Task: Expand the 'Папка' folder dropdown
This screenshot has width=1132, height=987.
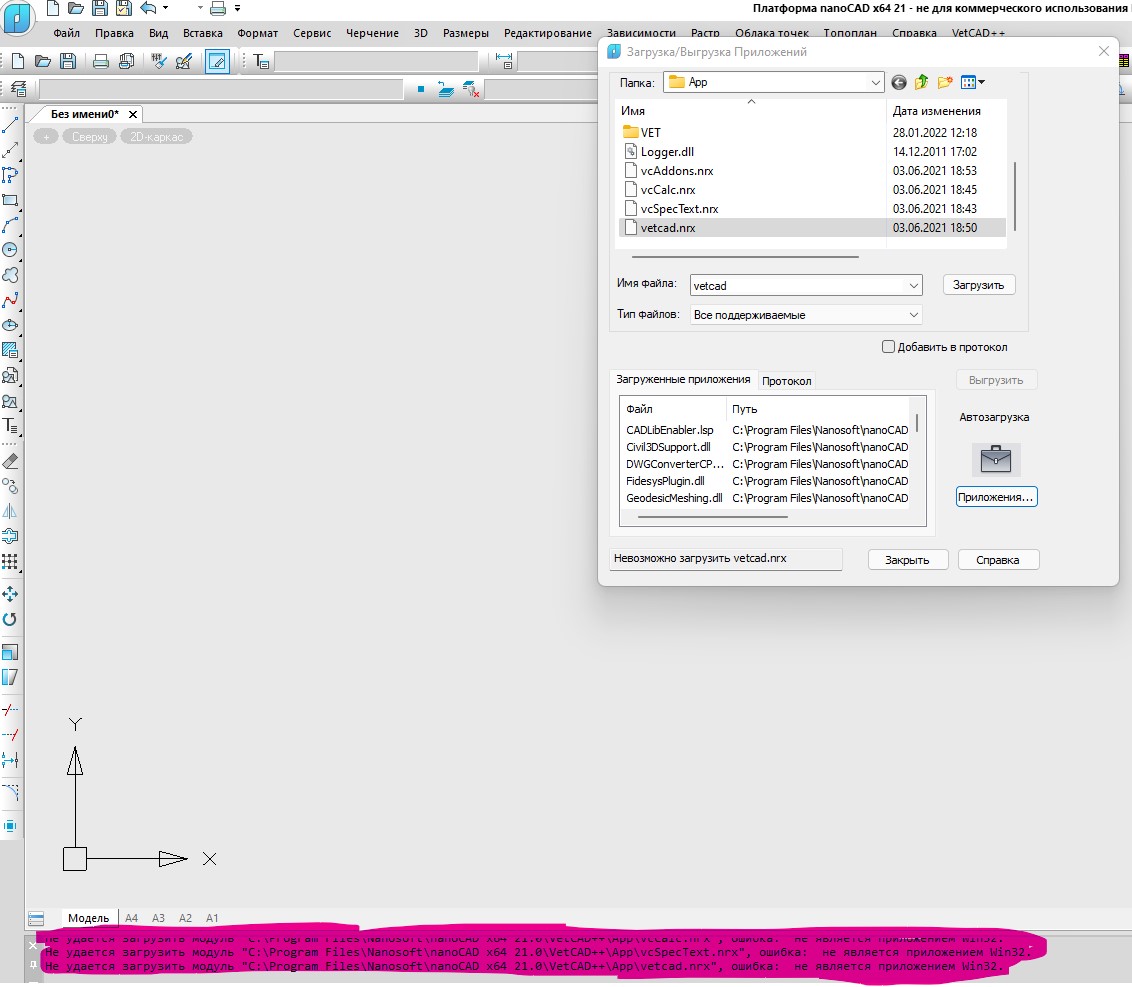Action: coord(875,82)
